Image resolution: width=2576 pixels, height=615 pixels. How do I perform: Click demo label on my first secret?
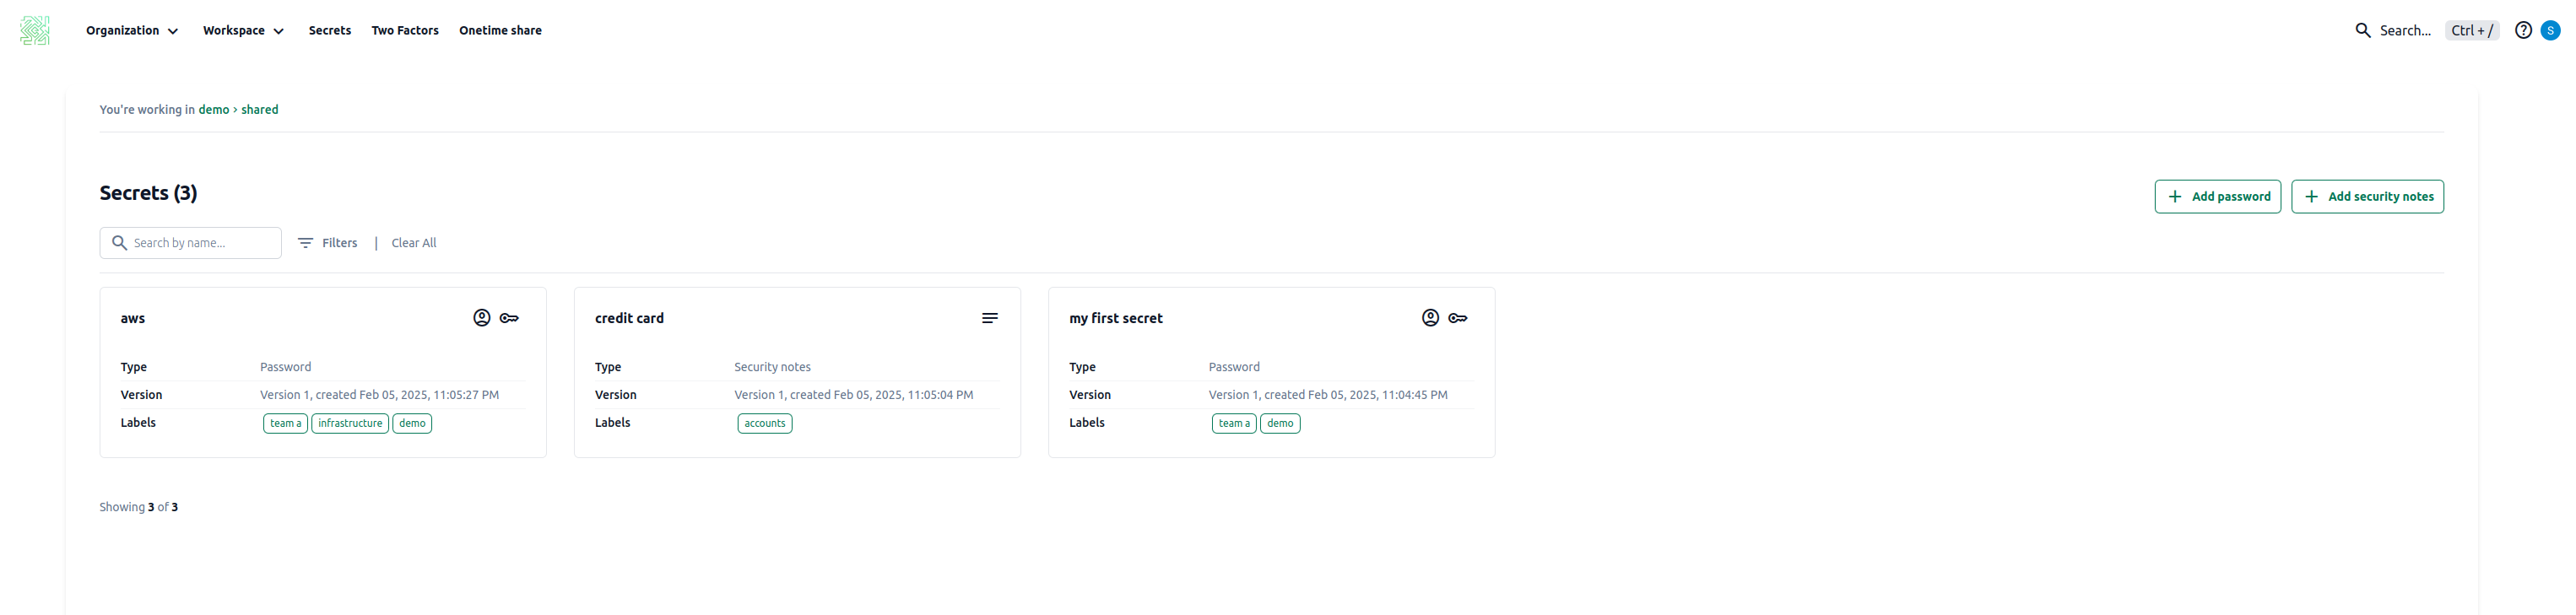click(x=1280, y=424)
